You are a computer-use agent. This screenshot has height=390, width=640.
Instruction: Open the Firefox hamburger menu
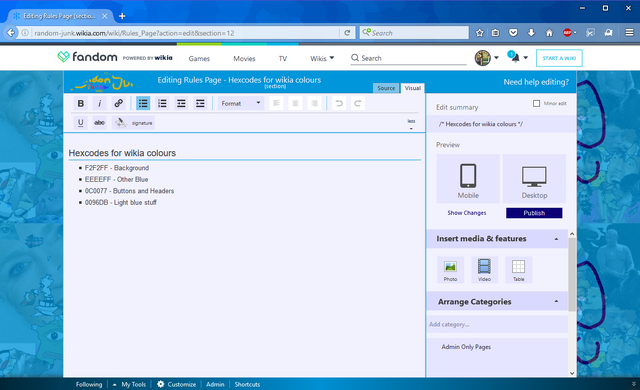pos(629,33)
